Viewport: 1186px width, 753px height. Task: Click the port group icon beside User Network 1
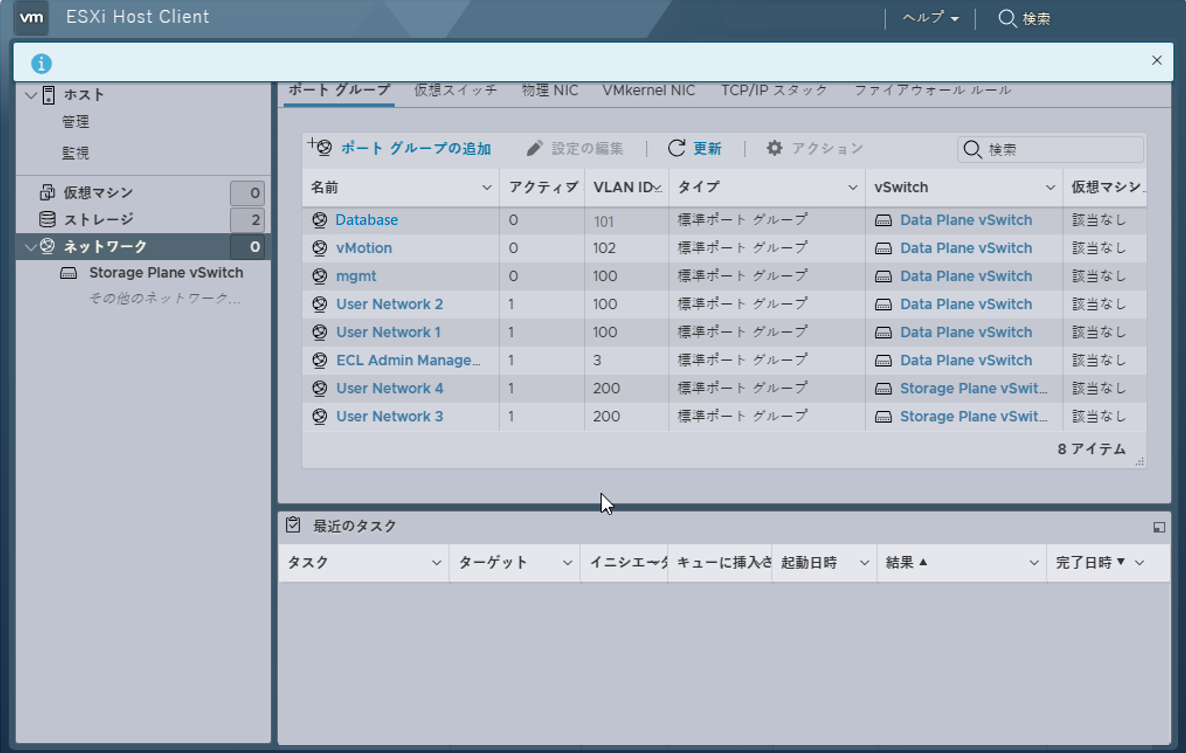point(319,332)
